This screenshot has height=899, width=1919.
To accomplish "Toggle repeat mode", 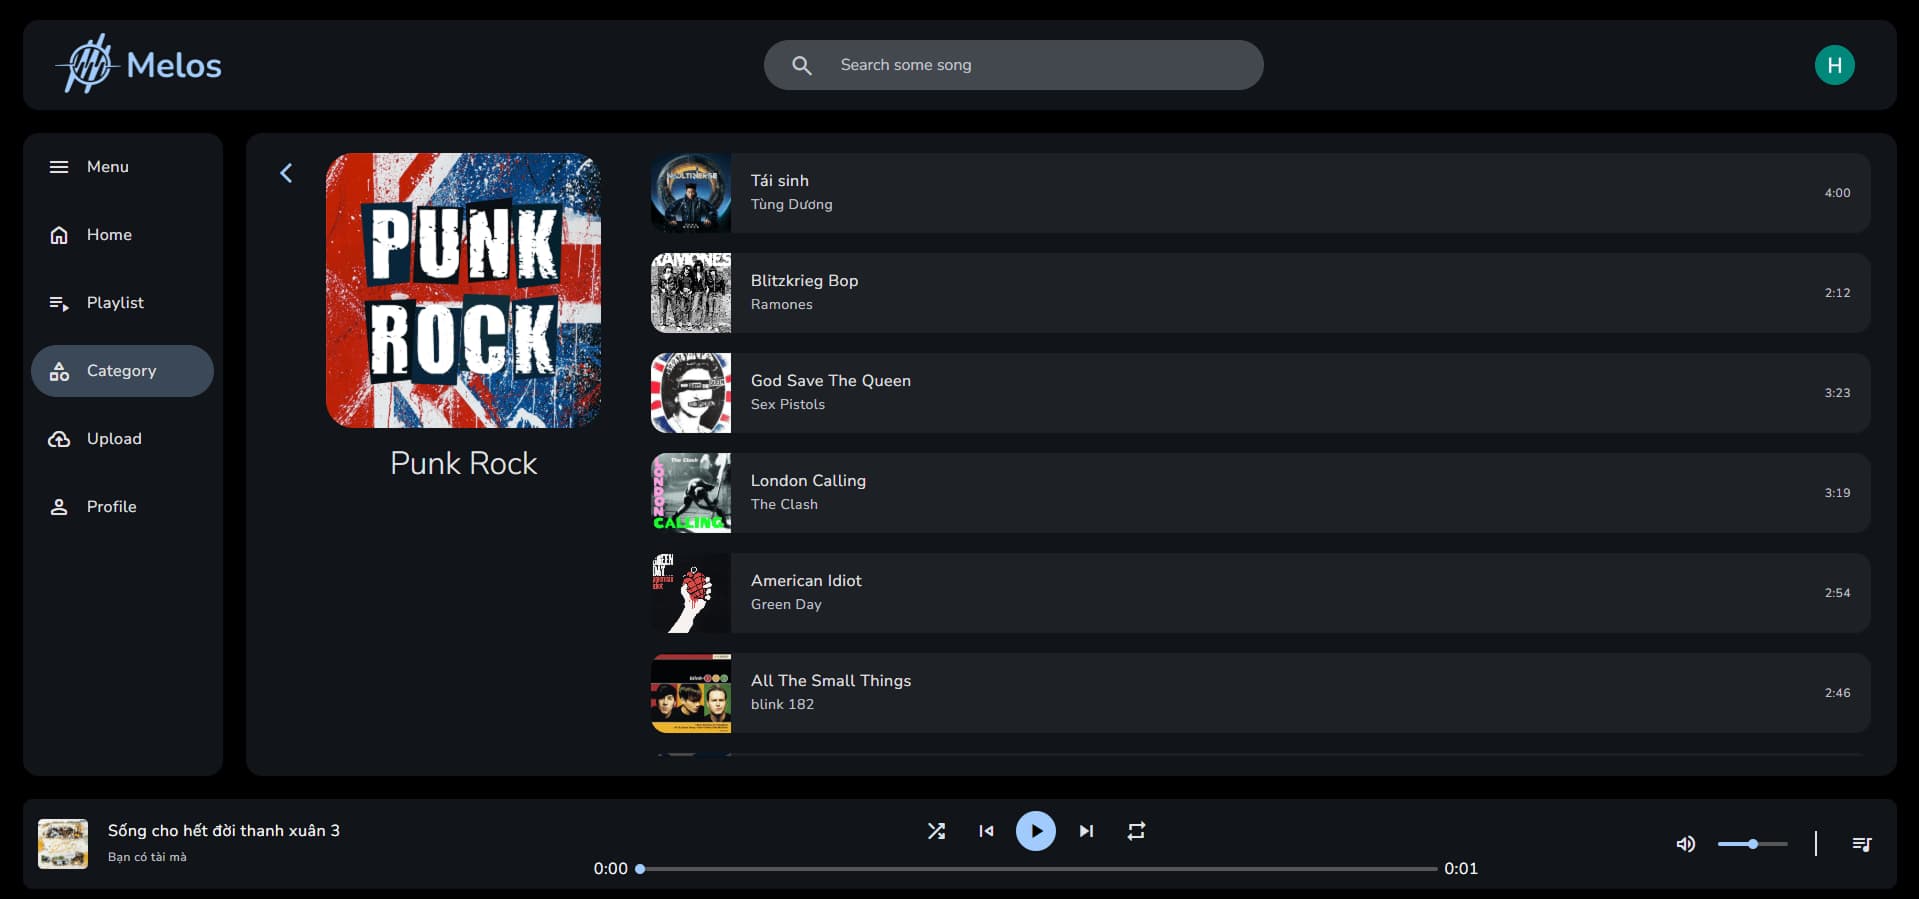I will 1136,831.
